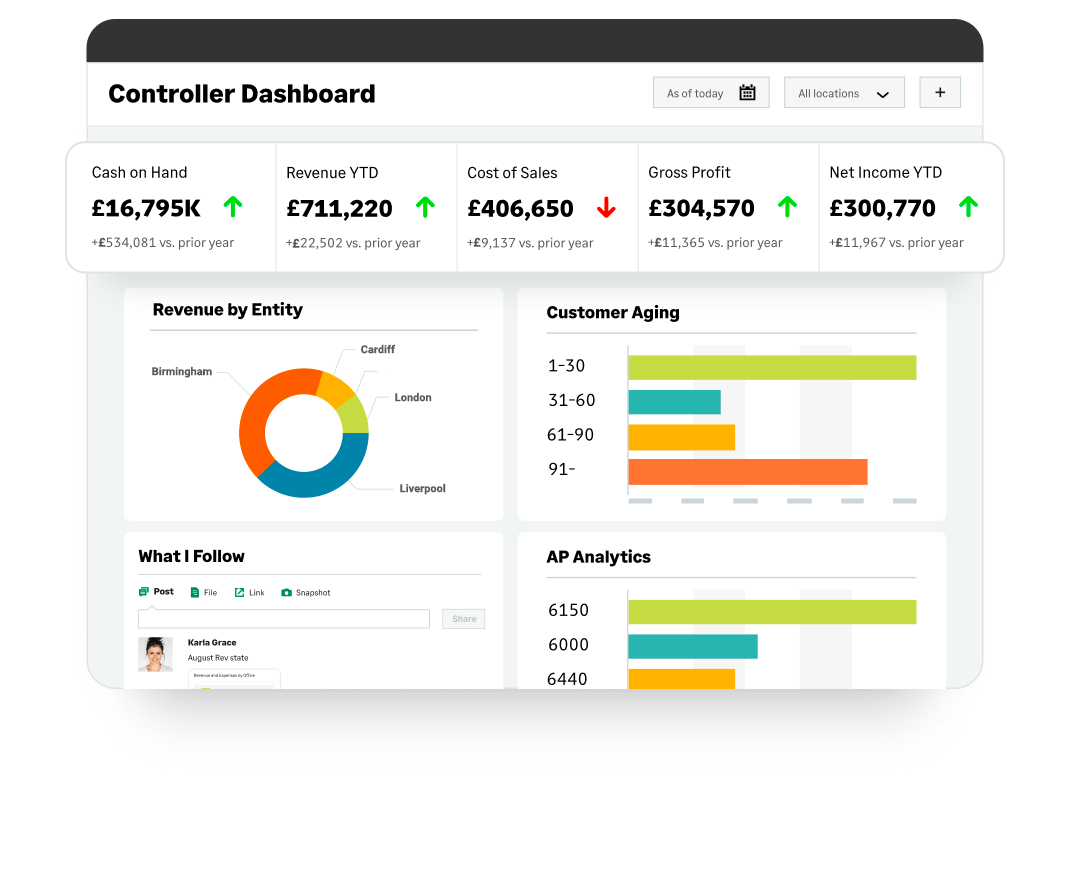Click the August Rev state post text
Image resolution: width=1070 pixels, height=880 pixels.
point(218,658)
